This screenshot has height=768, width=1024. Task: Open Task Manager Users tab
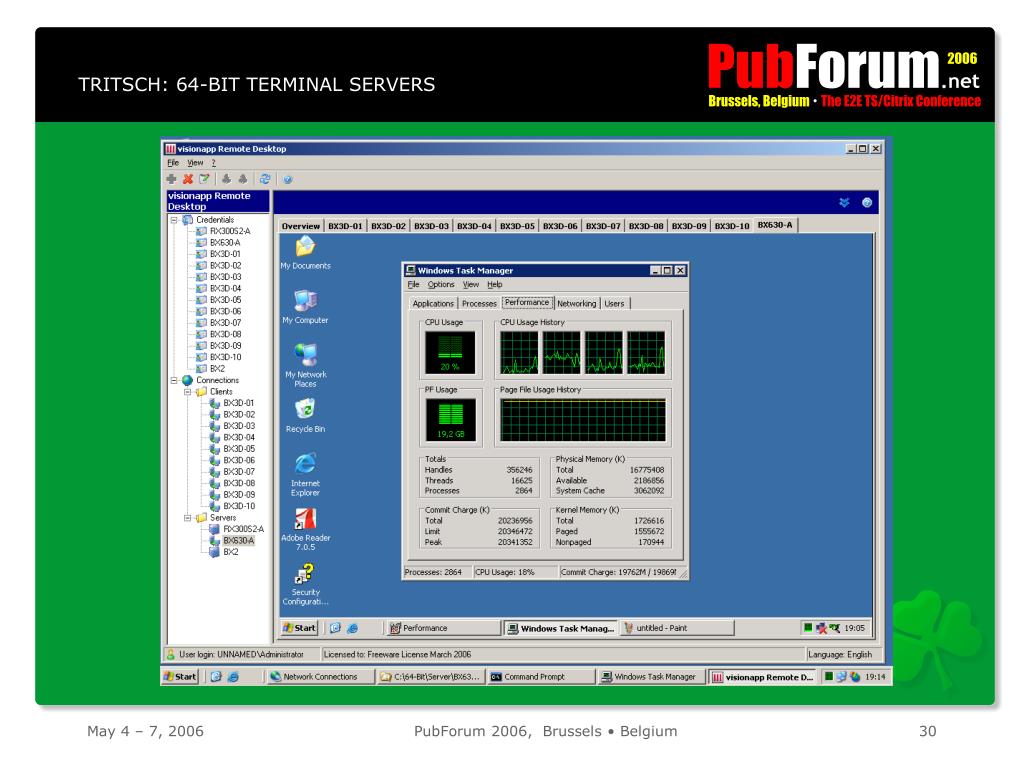pos(614,304)
